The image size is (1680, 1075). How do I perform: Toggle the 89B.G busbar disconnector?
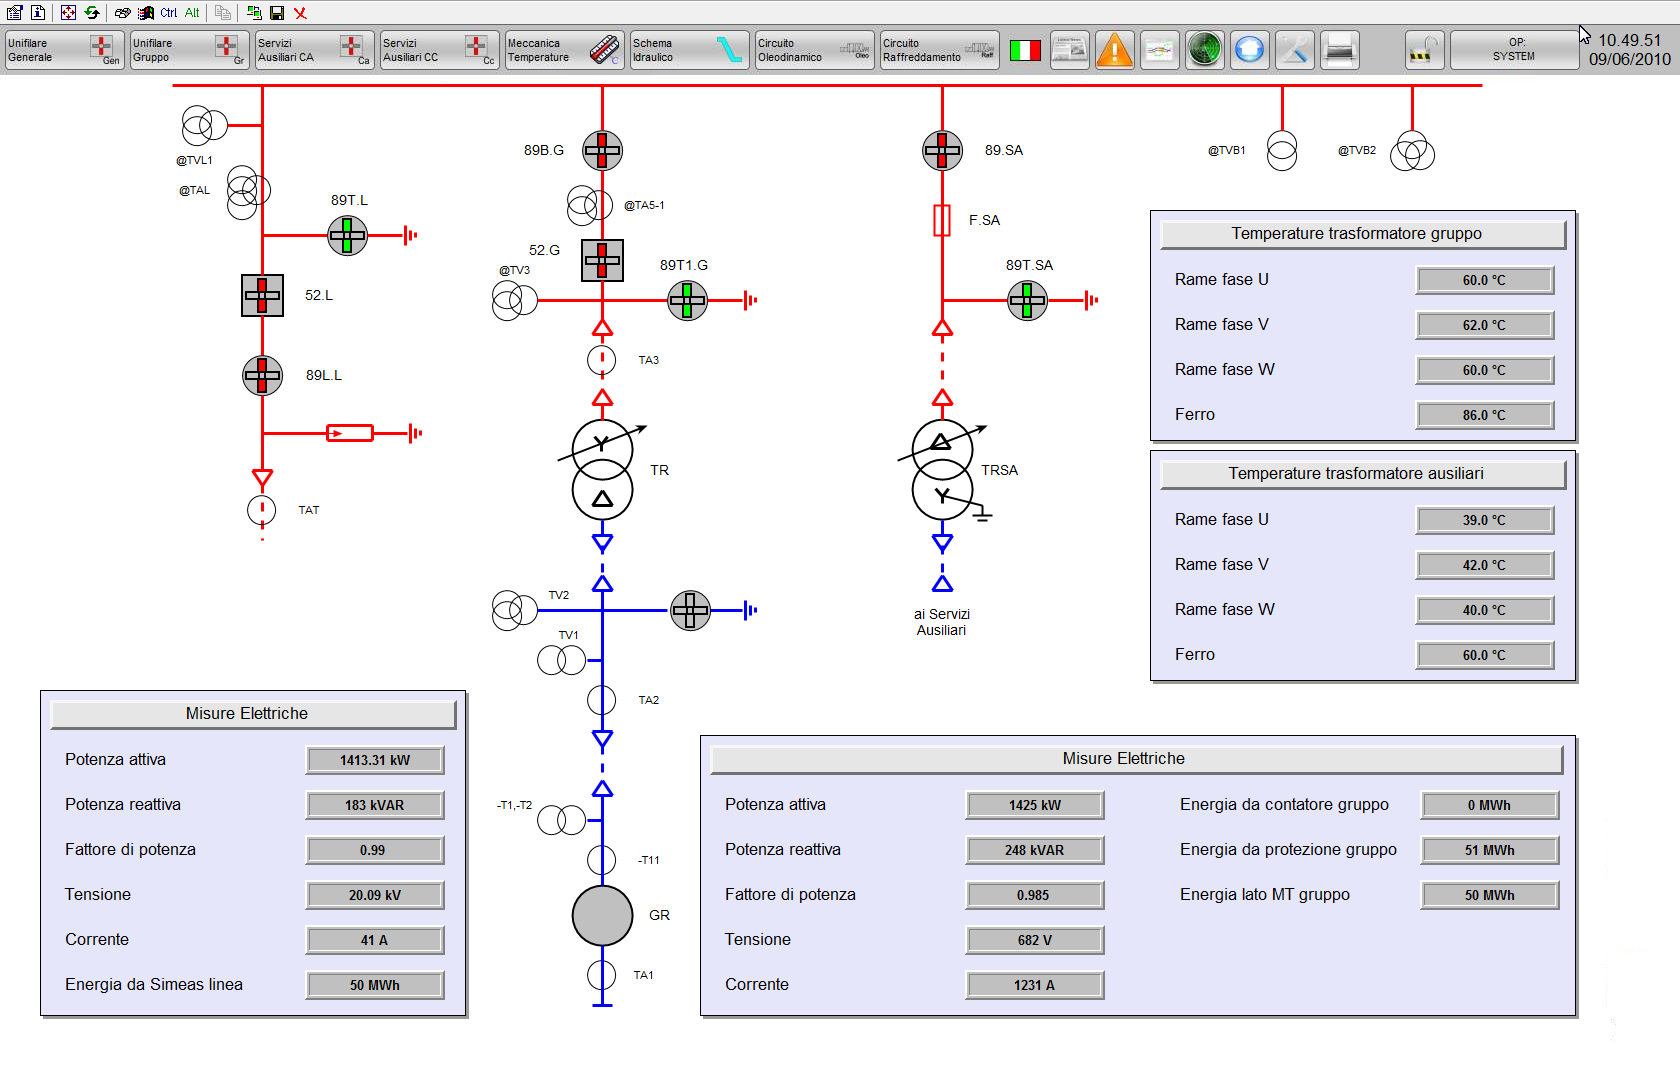(602, 151)
